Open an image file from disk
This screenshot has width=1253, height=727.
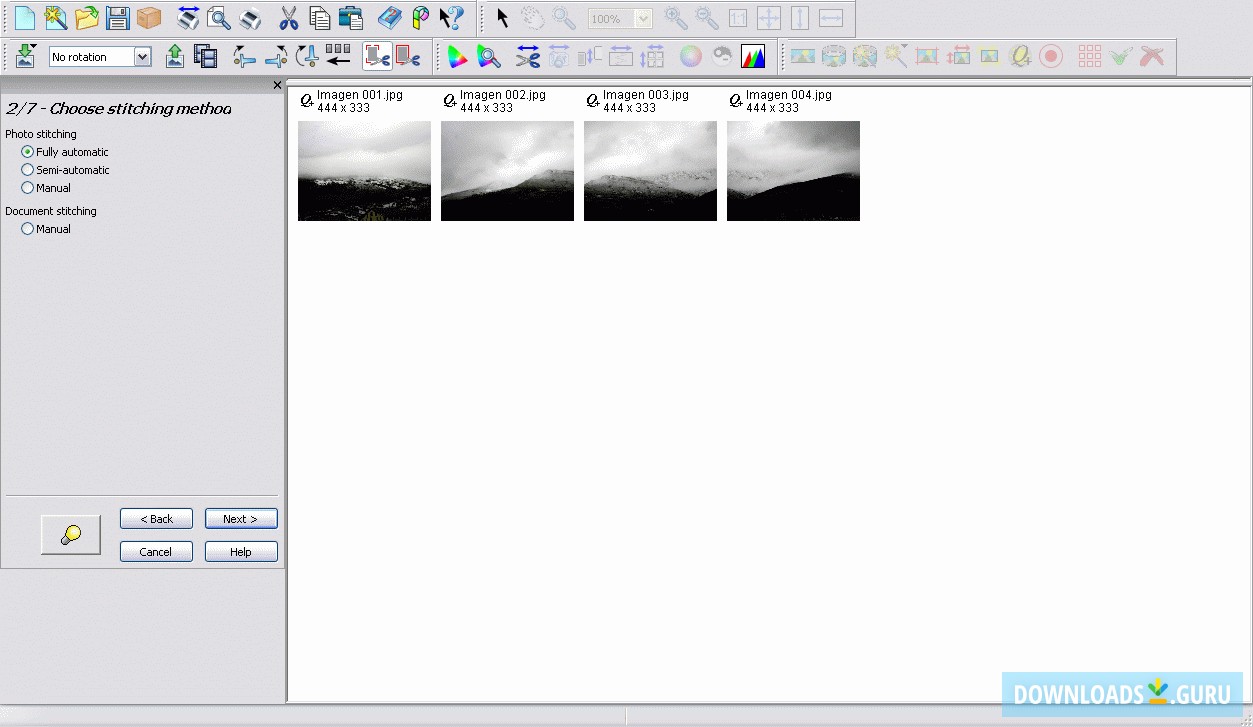[88, 18]
